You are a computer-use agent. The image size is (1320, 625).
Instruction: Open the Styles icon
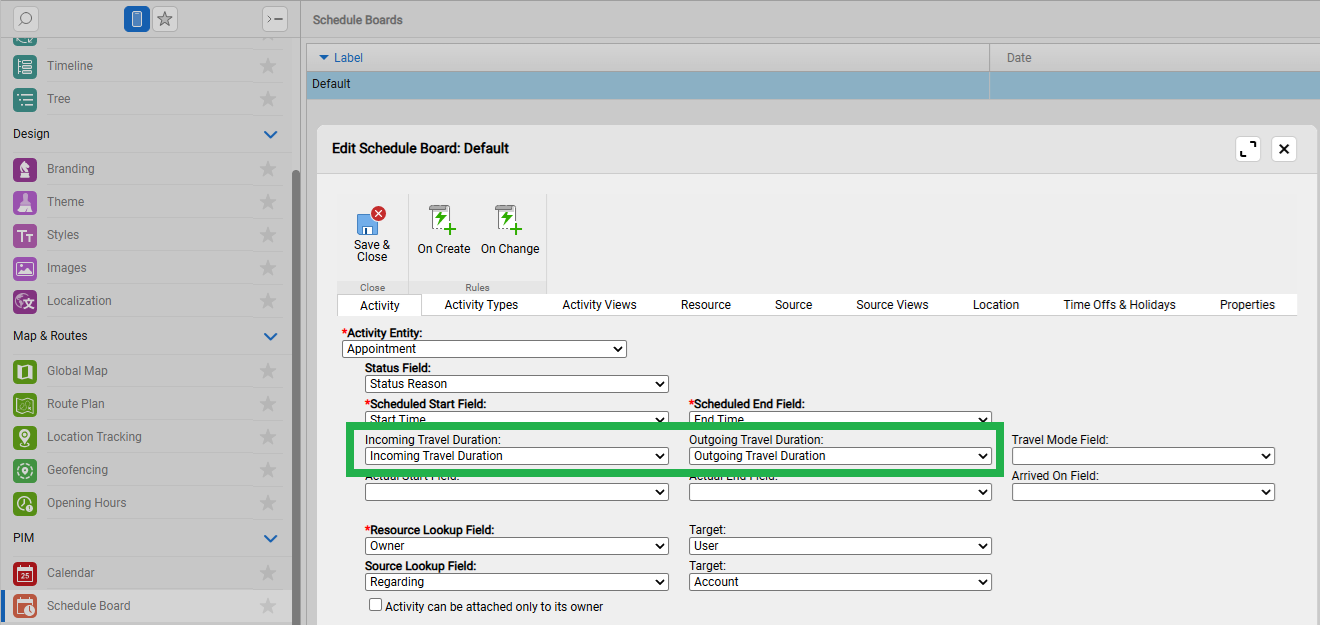(25, 235)
